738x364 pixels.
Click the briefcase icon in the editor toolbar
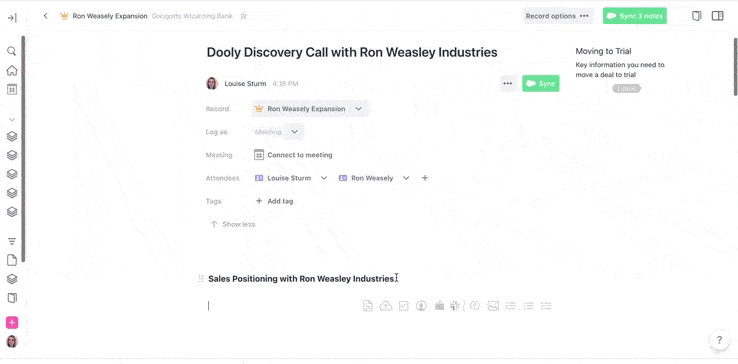(439, 306)
